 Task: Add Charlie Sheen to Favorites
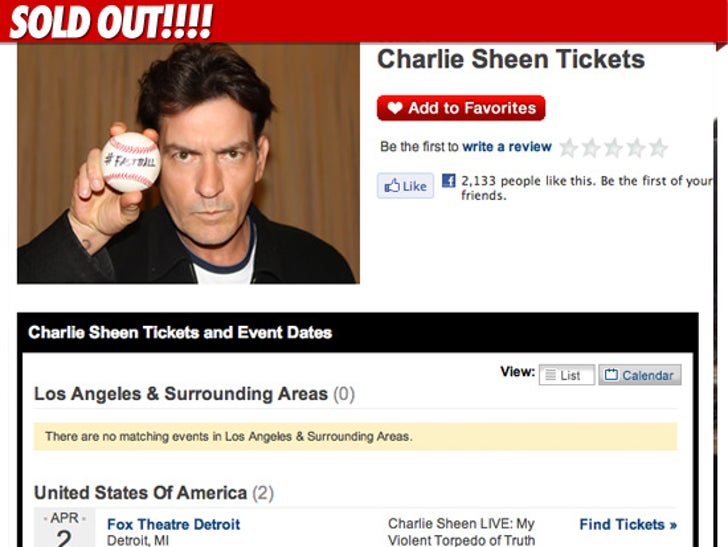click(461, 108)
